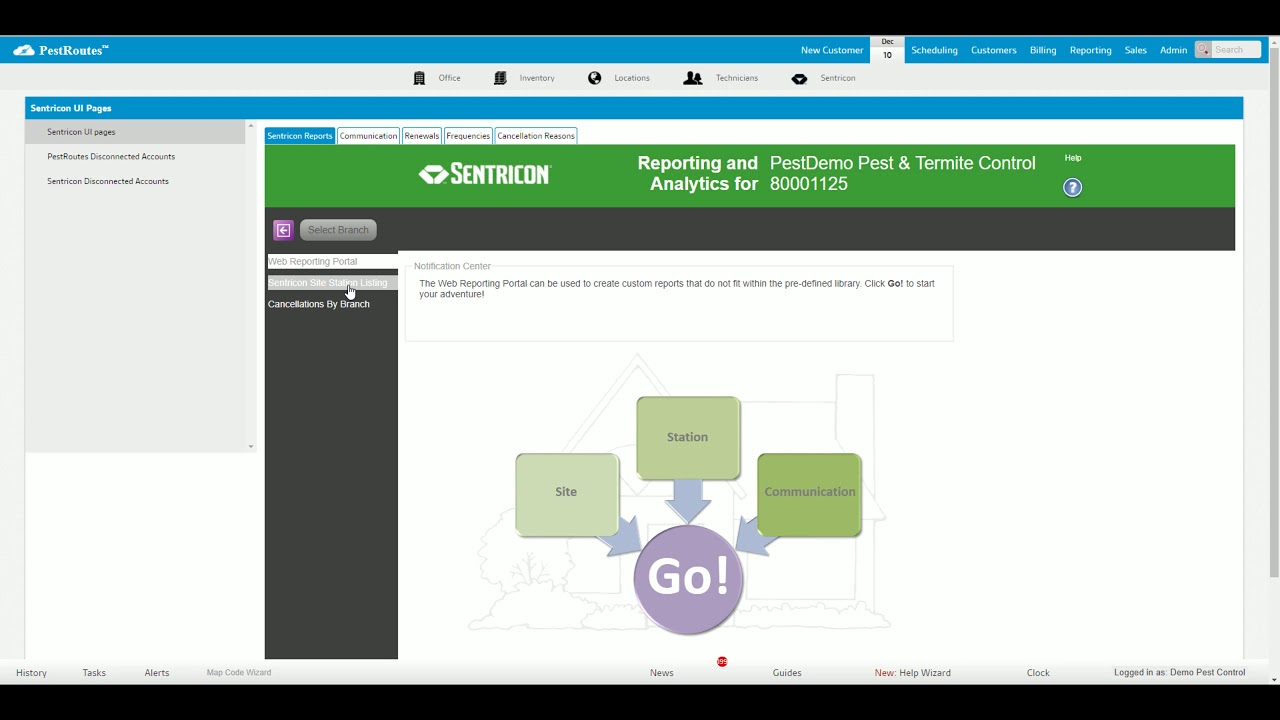
Task: Click the Locations label
Action: tap(632, 78)
